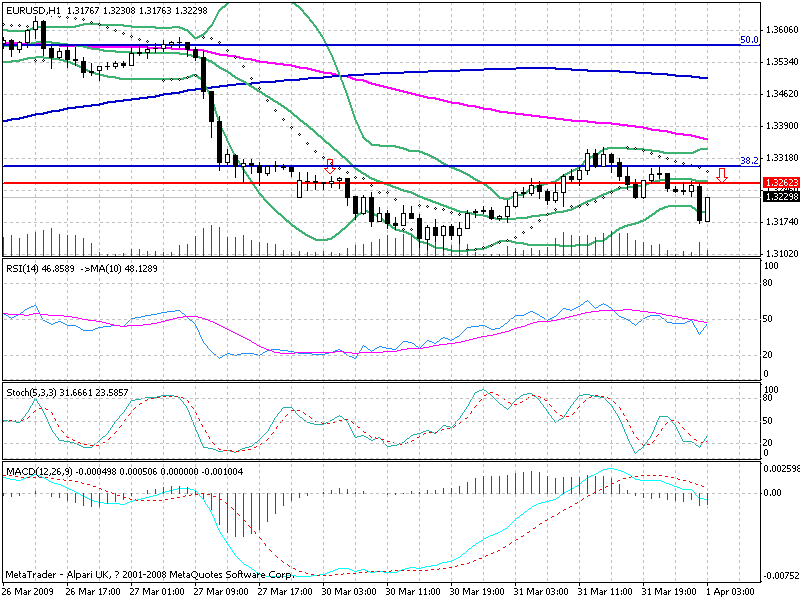Click the -0.00752 value on the MACD scale

coord(781,576)
